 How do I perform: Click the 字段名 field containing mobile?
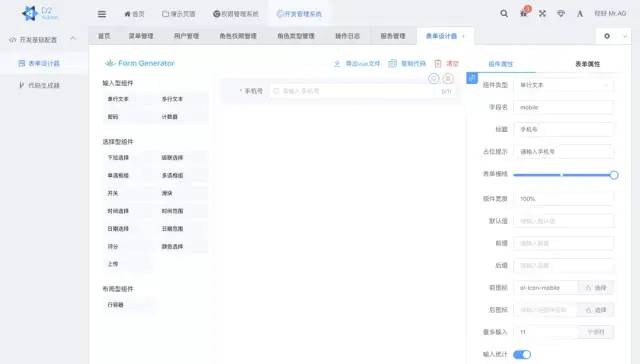[564, 107]
